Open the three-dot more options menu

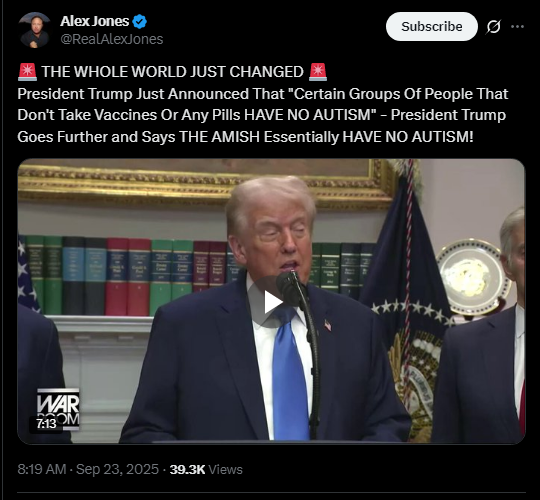coord(517,27)
